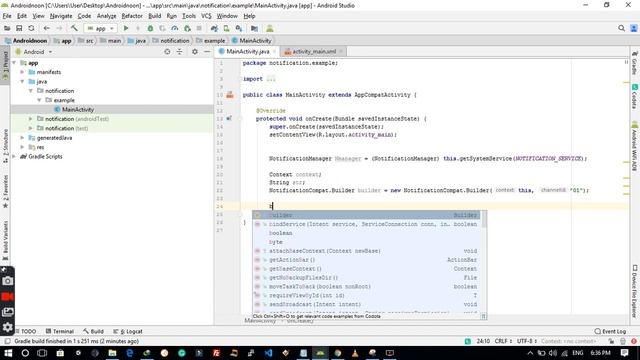Click the Open folder toolbar icon

coord(7,28)
